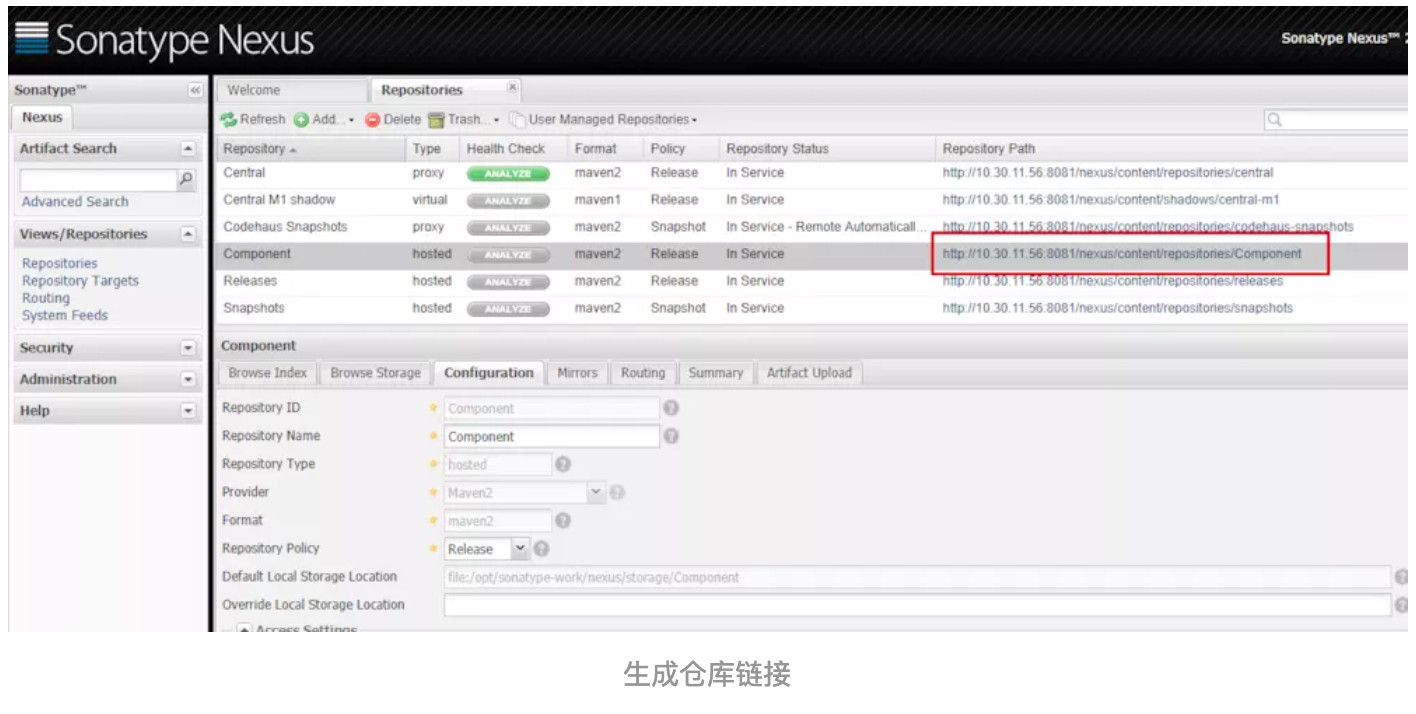Click the Artifact Search input box
The width and height of the screenshot is (1416, 714).
coord(98,180)
